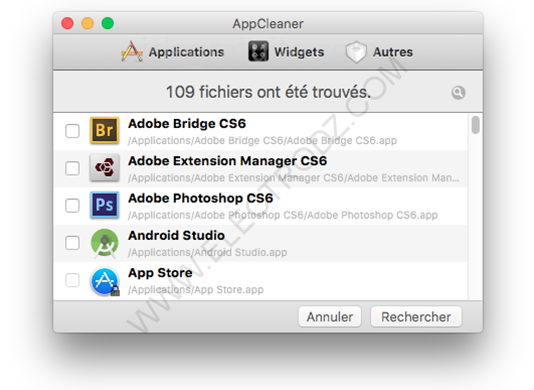The height and width of the screenshot is (390, 534).
Task: Click the Android Studio icon
Action: point(105,243)
